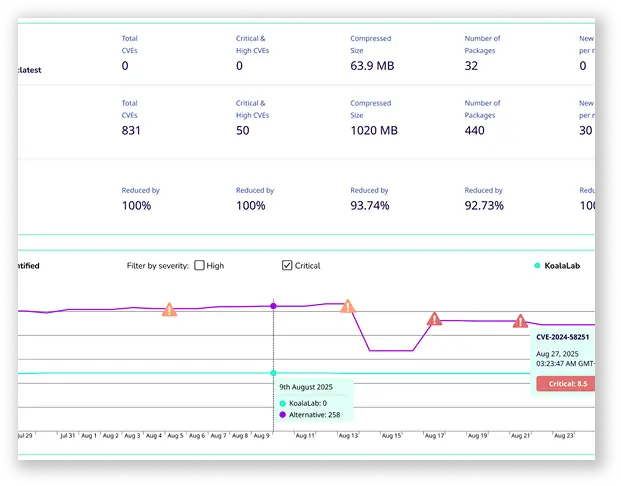Select the teal data point on Aug 9

click(273, 373)
